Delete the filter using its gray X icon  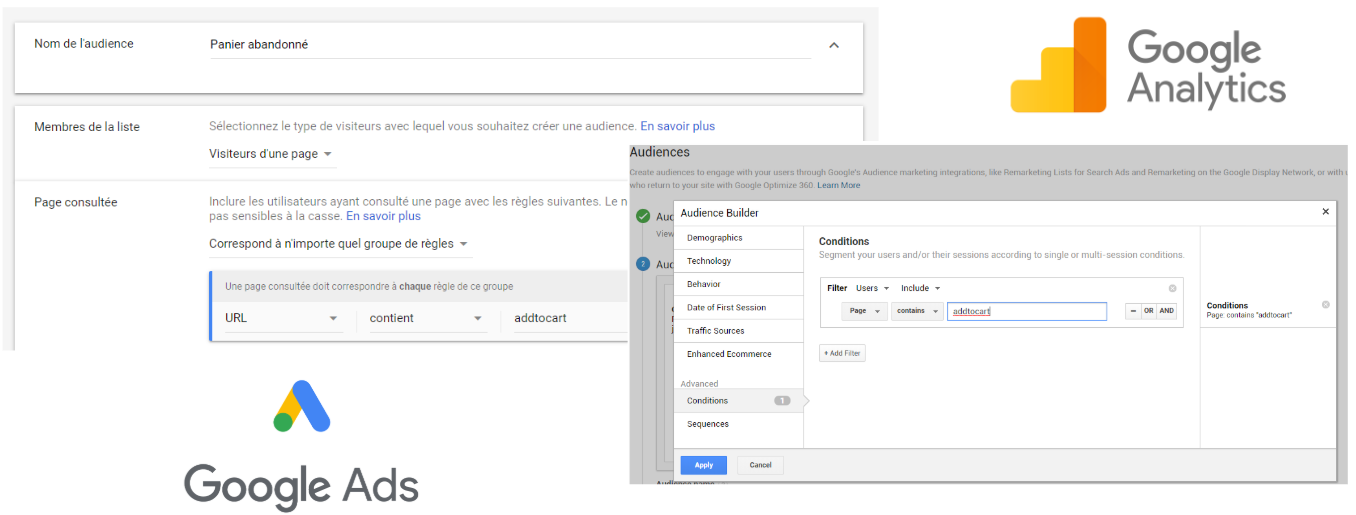pyautogui.click(x=1172, y=288)
